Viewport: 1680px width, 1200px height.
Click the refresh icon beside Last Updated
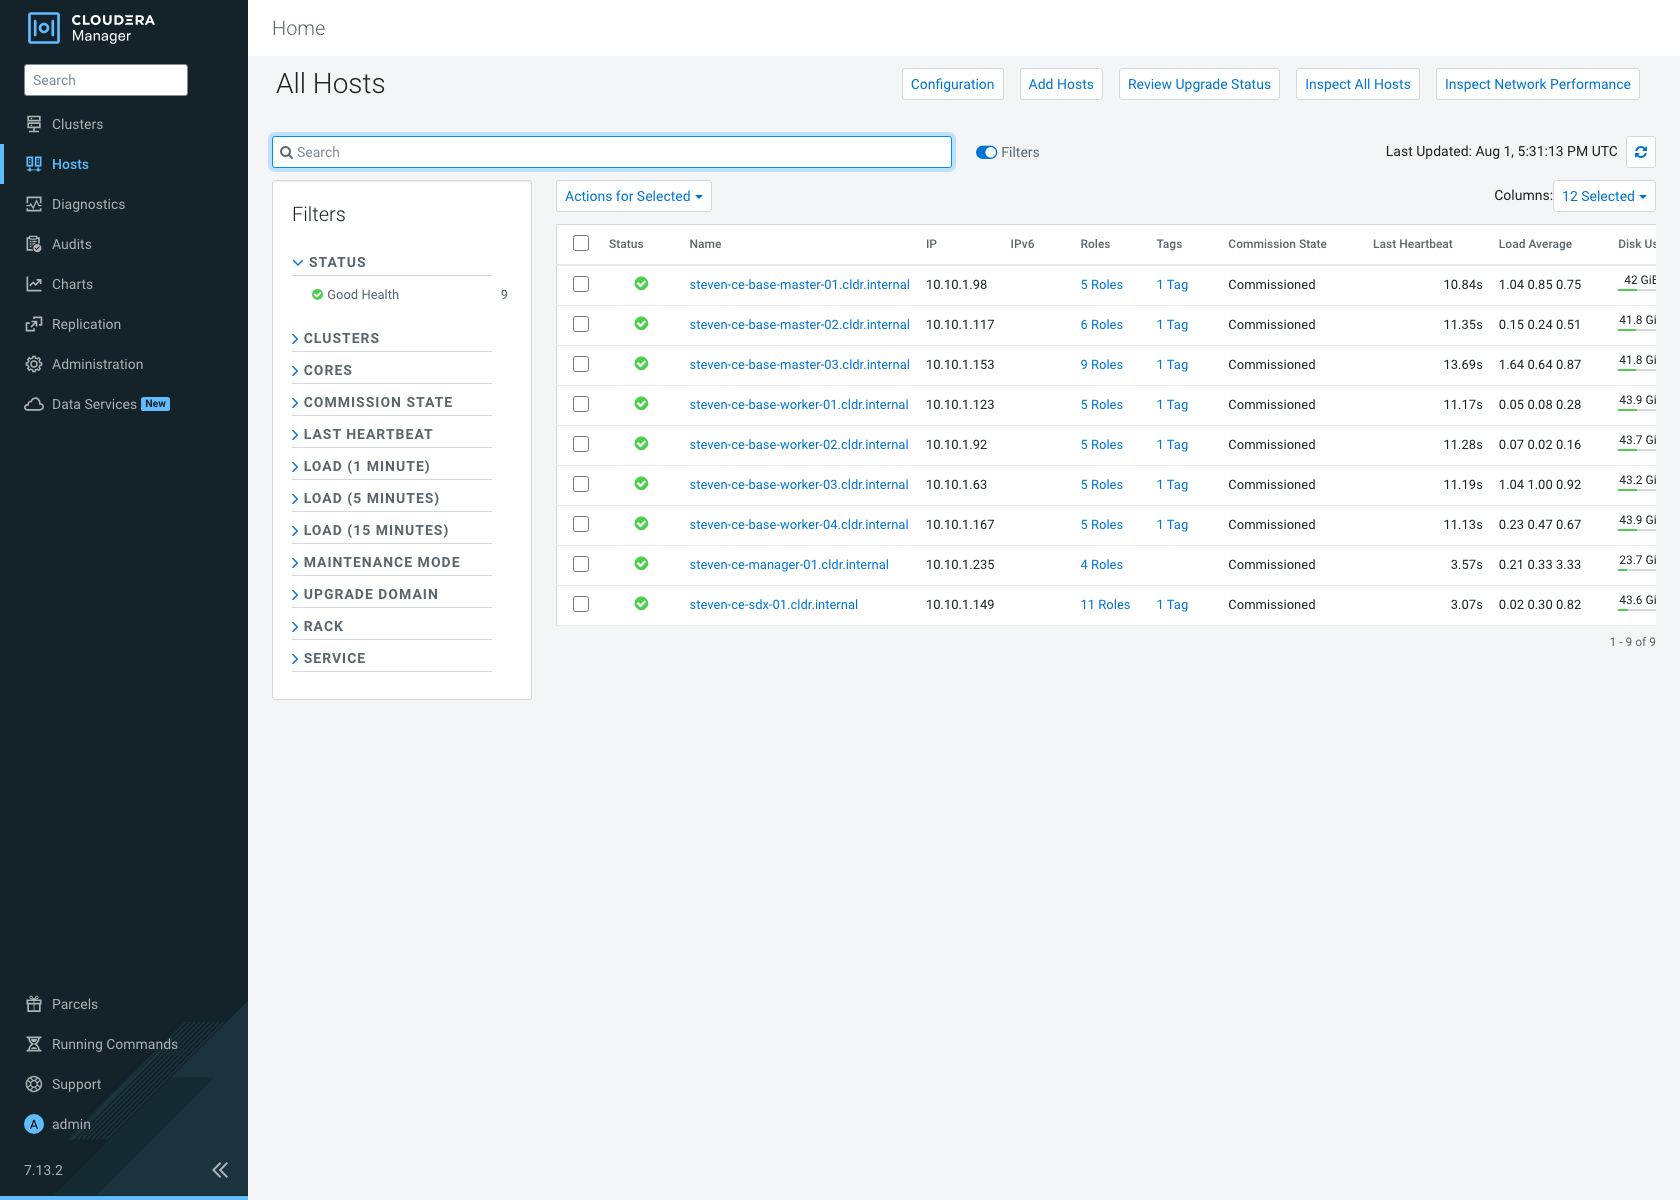point(1641,152)
